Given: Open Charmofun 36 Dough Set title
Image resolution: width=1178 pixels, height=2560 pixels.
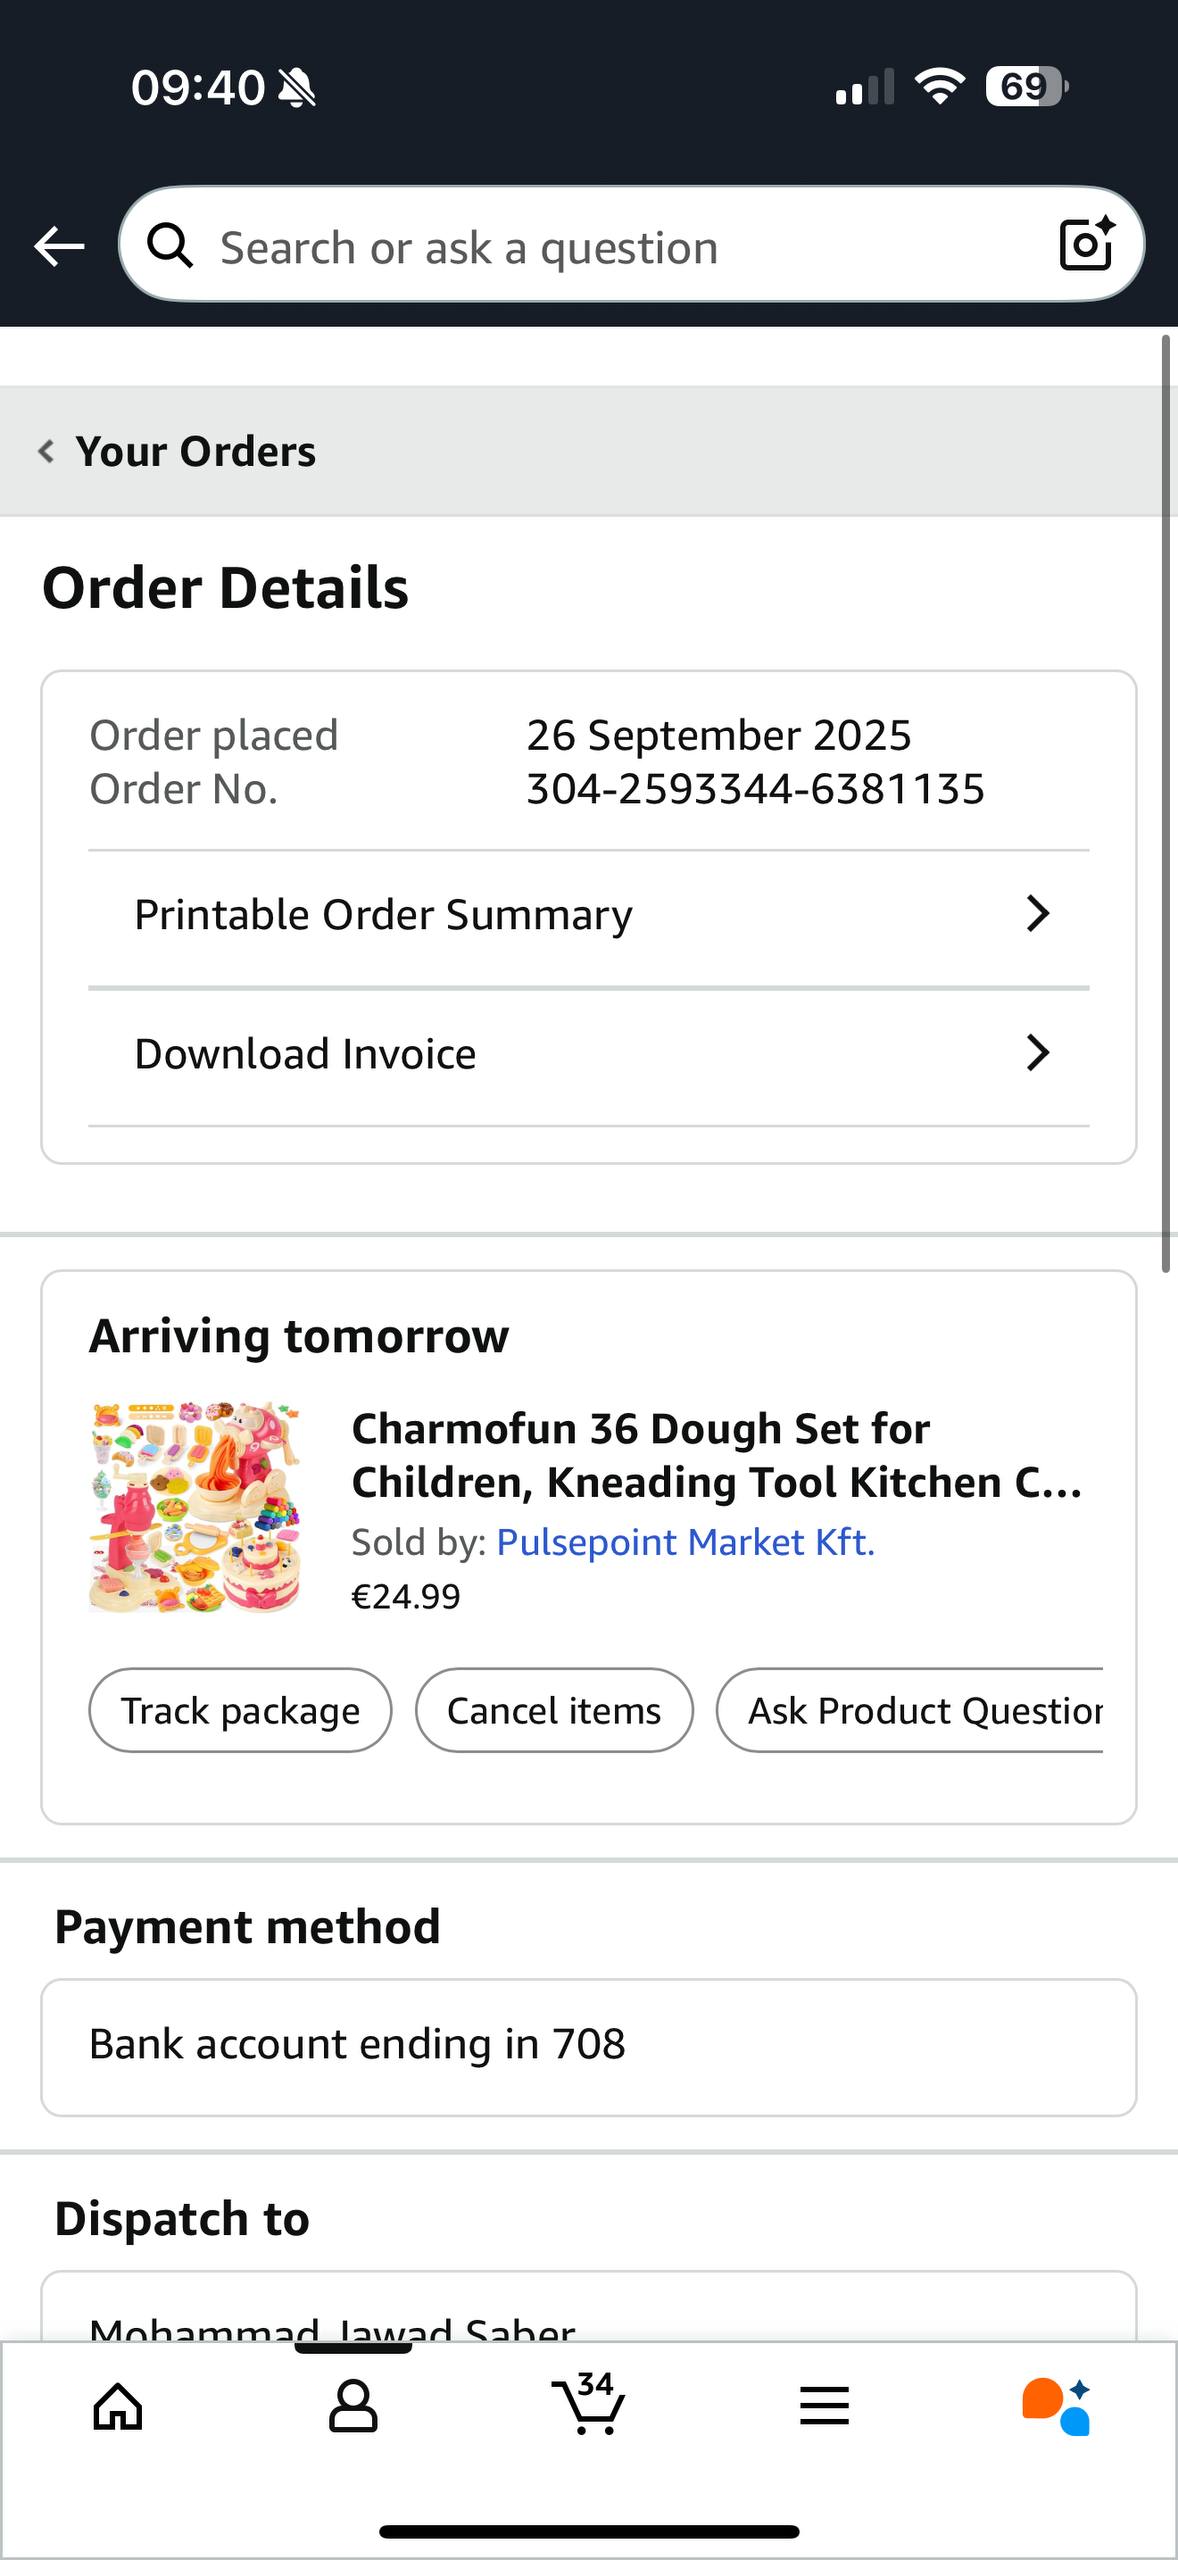Looking at the screenshot, I should click(x=715, y=1455).
